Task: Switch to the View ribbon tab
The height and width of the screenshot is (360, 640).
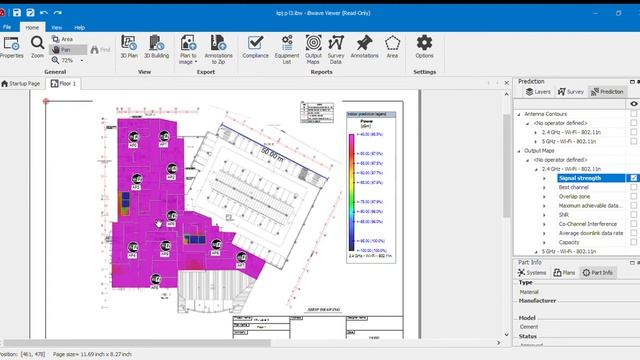Action: 57,27
